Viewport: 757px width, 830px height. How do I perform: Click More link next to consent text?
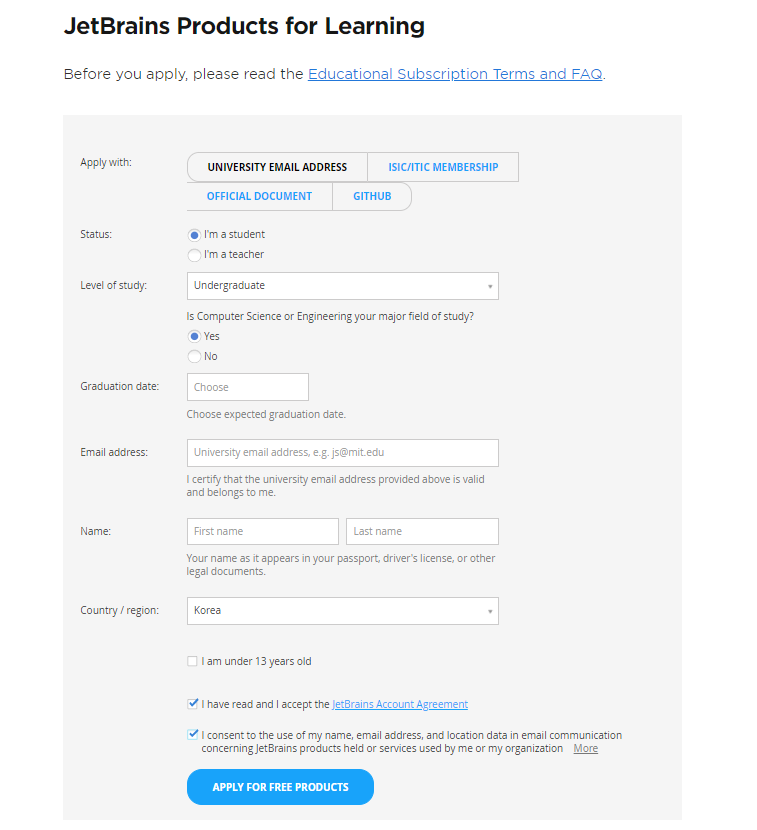tap(585, 748)
